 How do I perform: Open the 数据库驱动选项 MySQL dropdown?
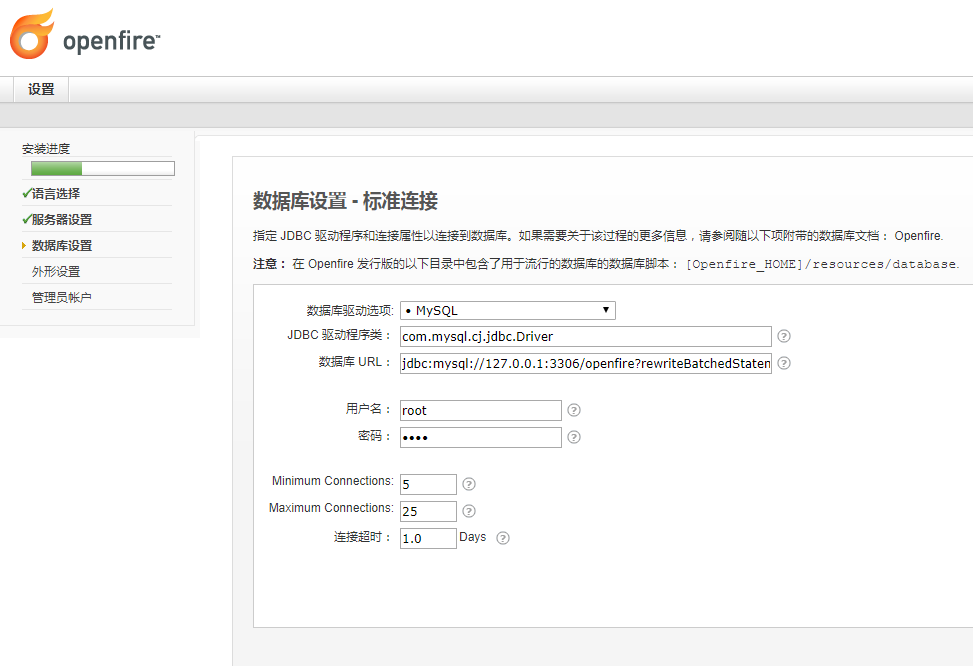(x=508, y=310)
